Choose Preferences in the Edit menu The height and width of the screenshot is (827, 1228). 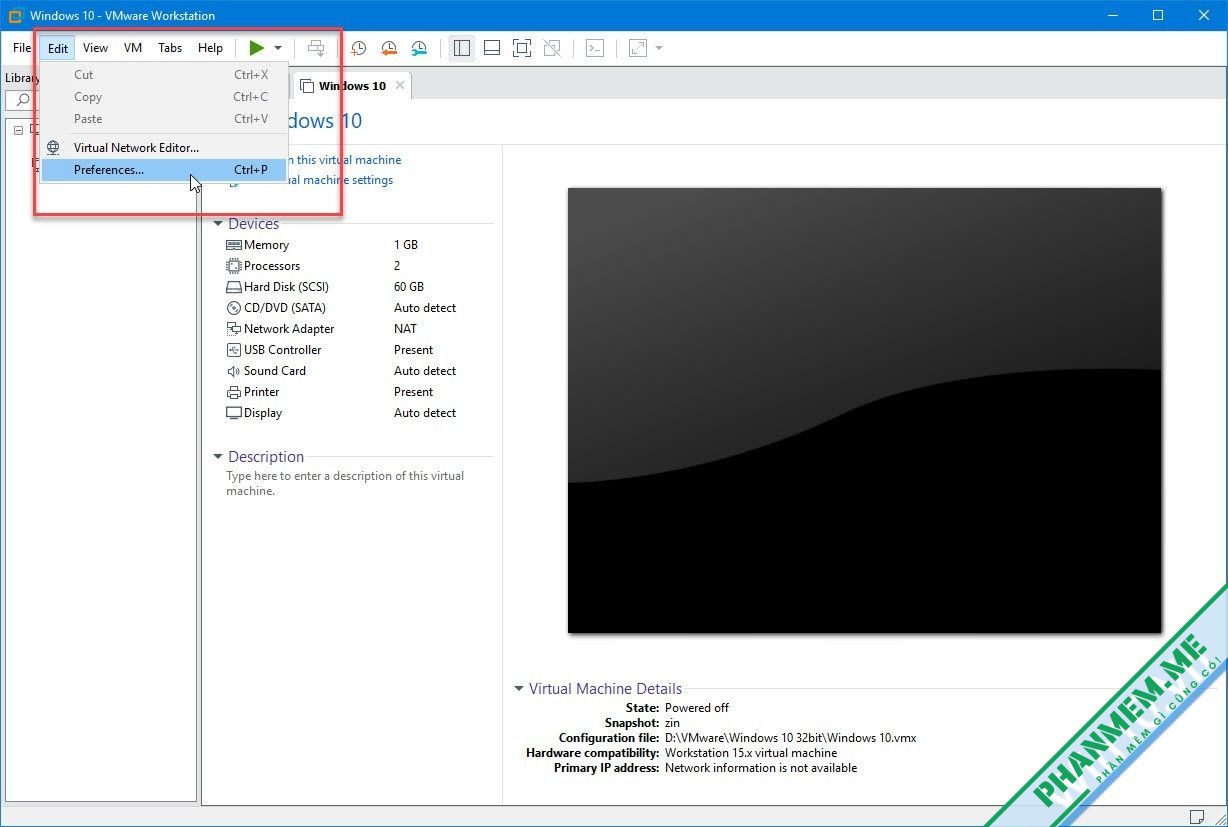tap(164, 170)
